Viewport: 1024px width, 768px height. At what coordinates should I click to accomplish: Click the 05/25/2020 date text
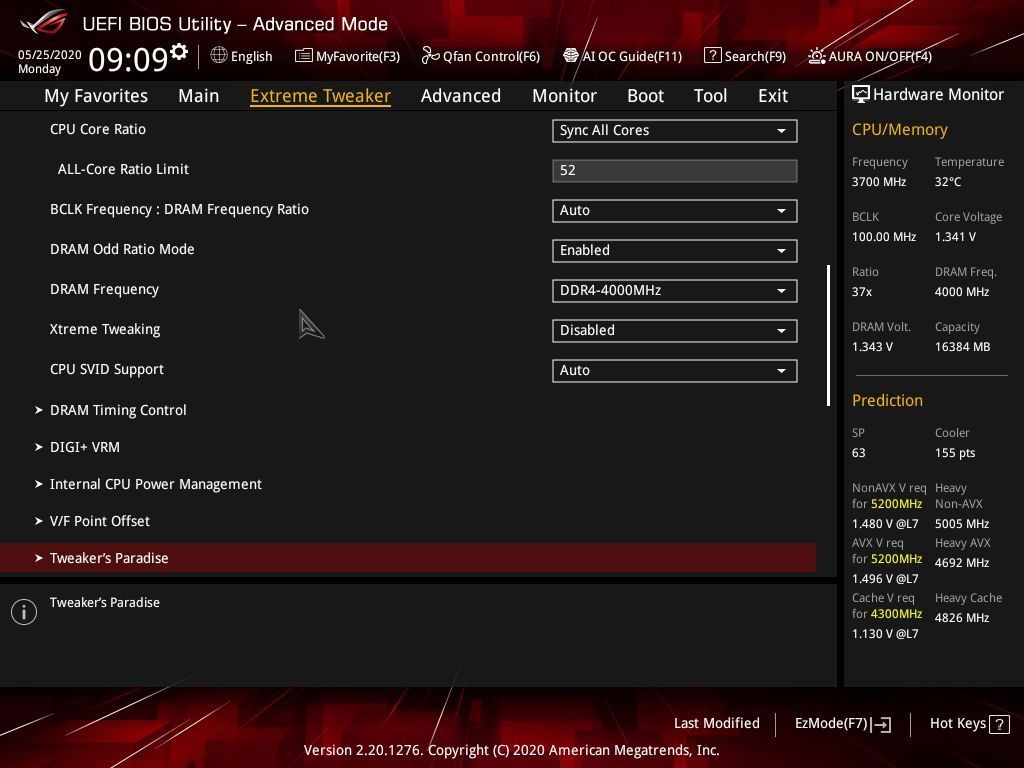pyautogui.click(x=50, y=55)
